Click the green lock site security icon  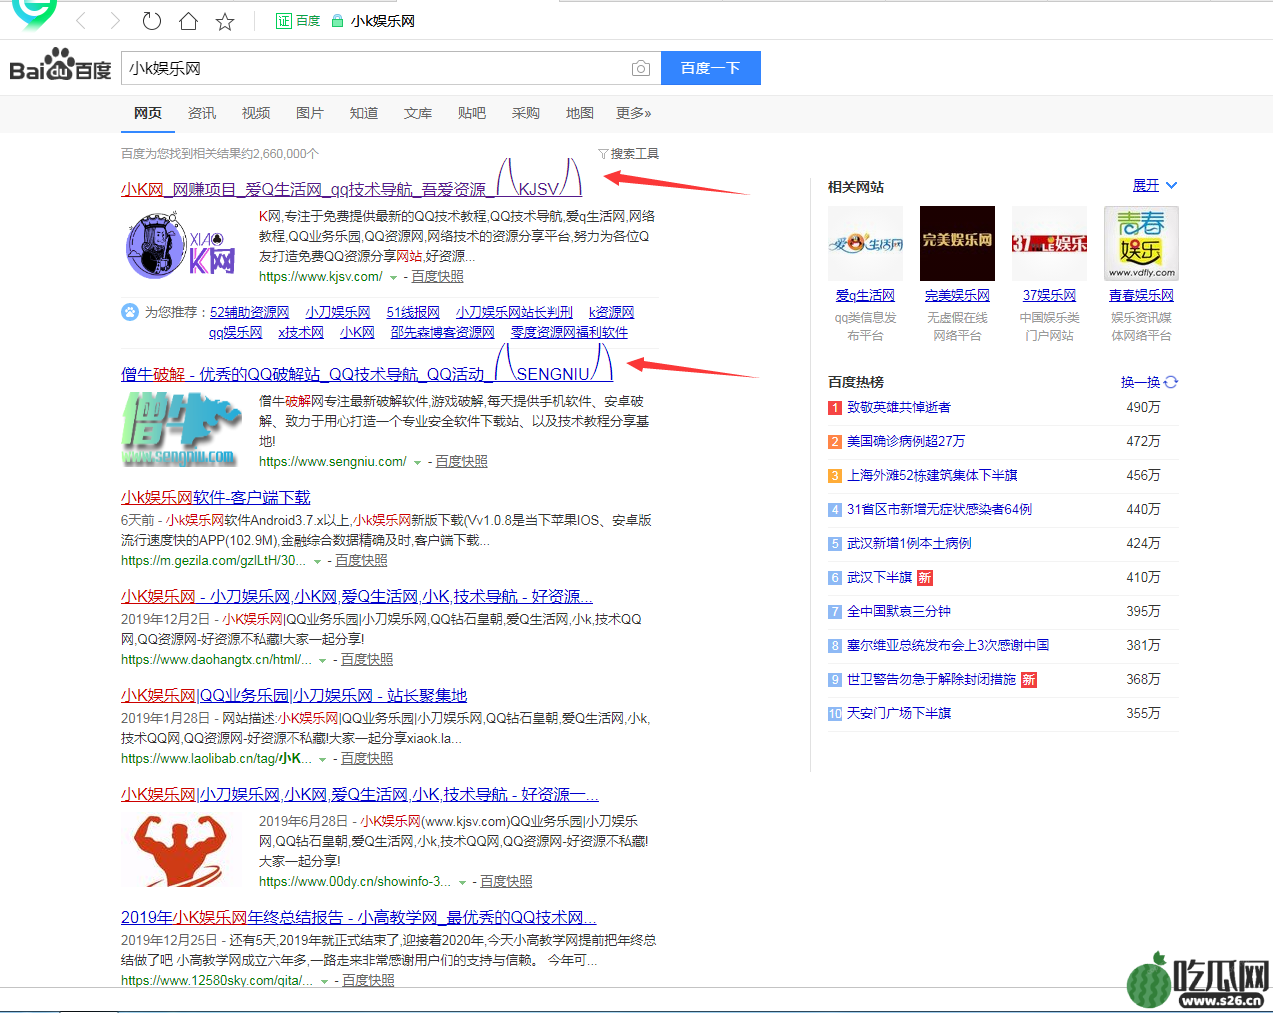coord(337,21)
